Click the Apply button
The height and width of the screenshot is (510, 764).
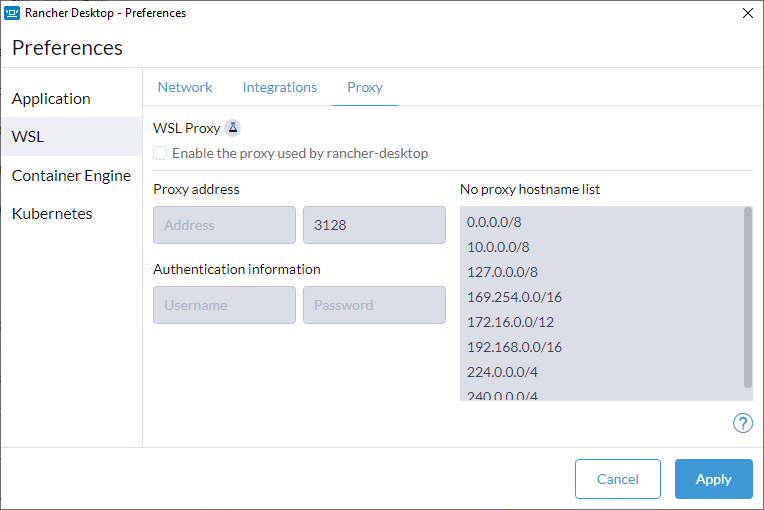point(713,479)
